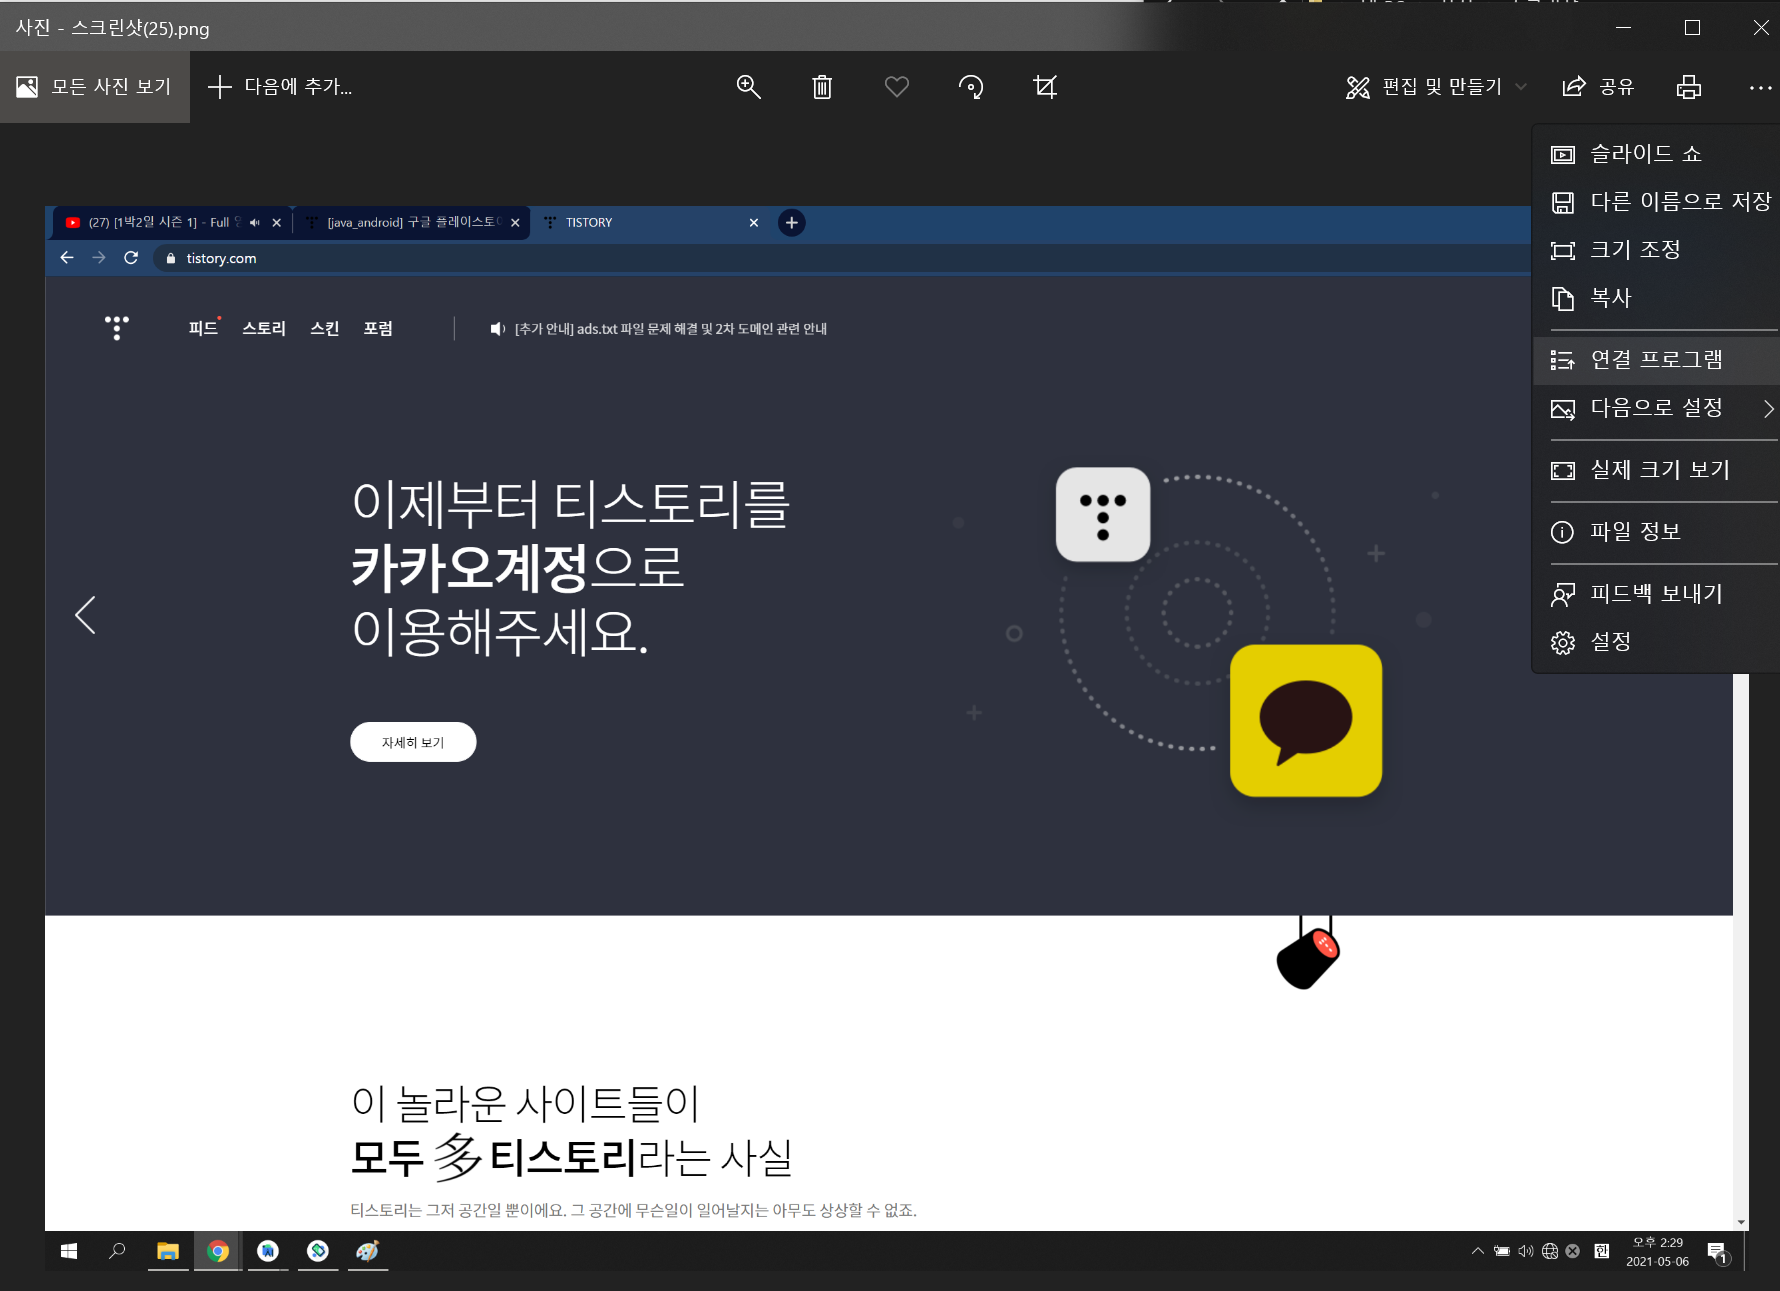Open 설정 from the dropdown menu
Screen dimensions: 1780x1291
coord(1656,642)
